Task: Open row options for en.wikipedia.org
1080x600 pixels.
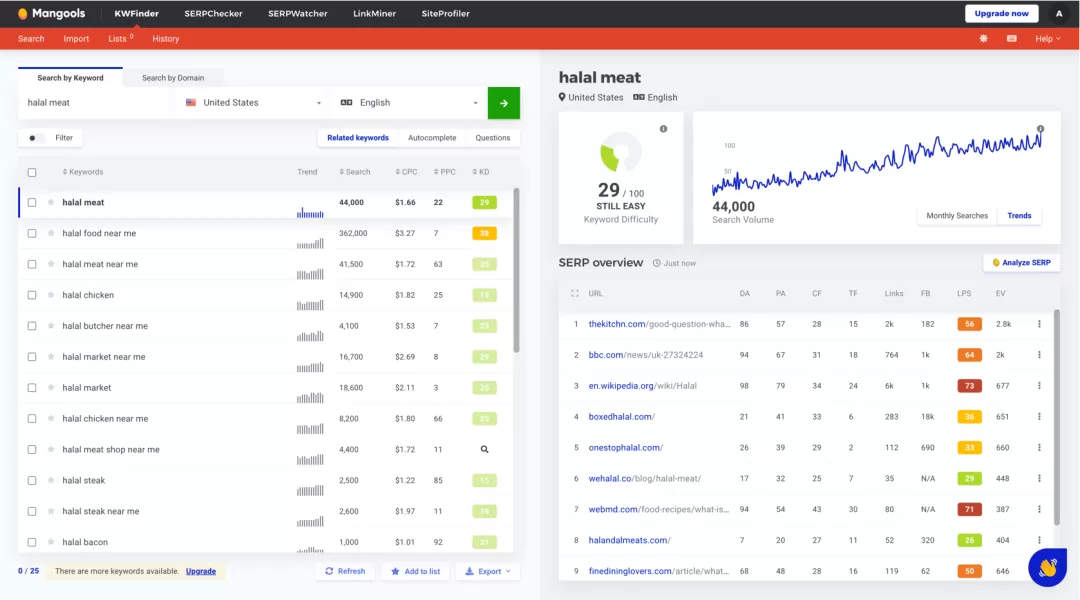Action: 1039,386
